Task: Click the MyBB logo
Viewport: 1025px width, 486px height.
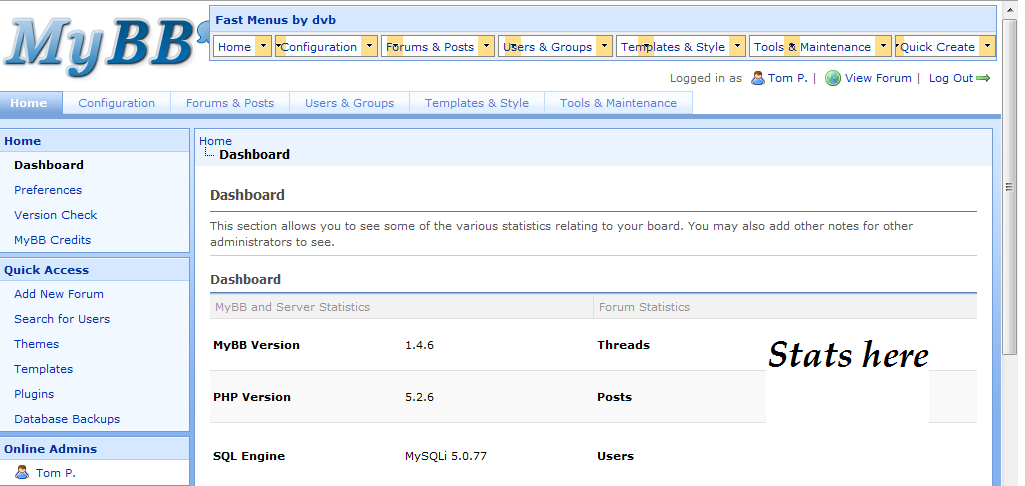Action: point(105,47)
